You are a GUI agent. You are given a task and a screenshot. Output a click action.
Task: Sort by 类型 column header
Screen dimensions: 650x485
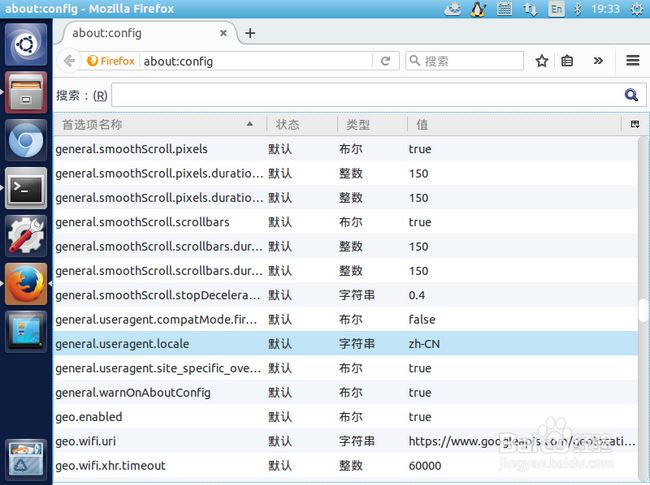[372, 124]
